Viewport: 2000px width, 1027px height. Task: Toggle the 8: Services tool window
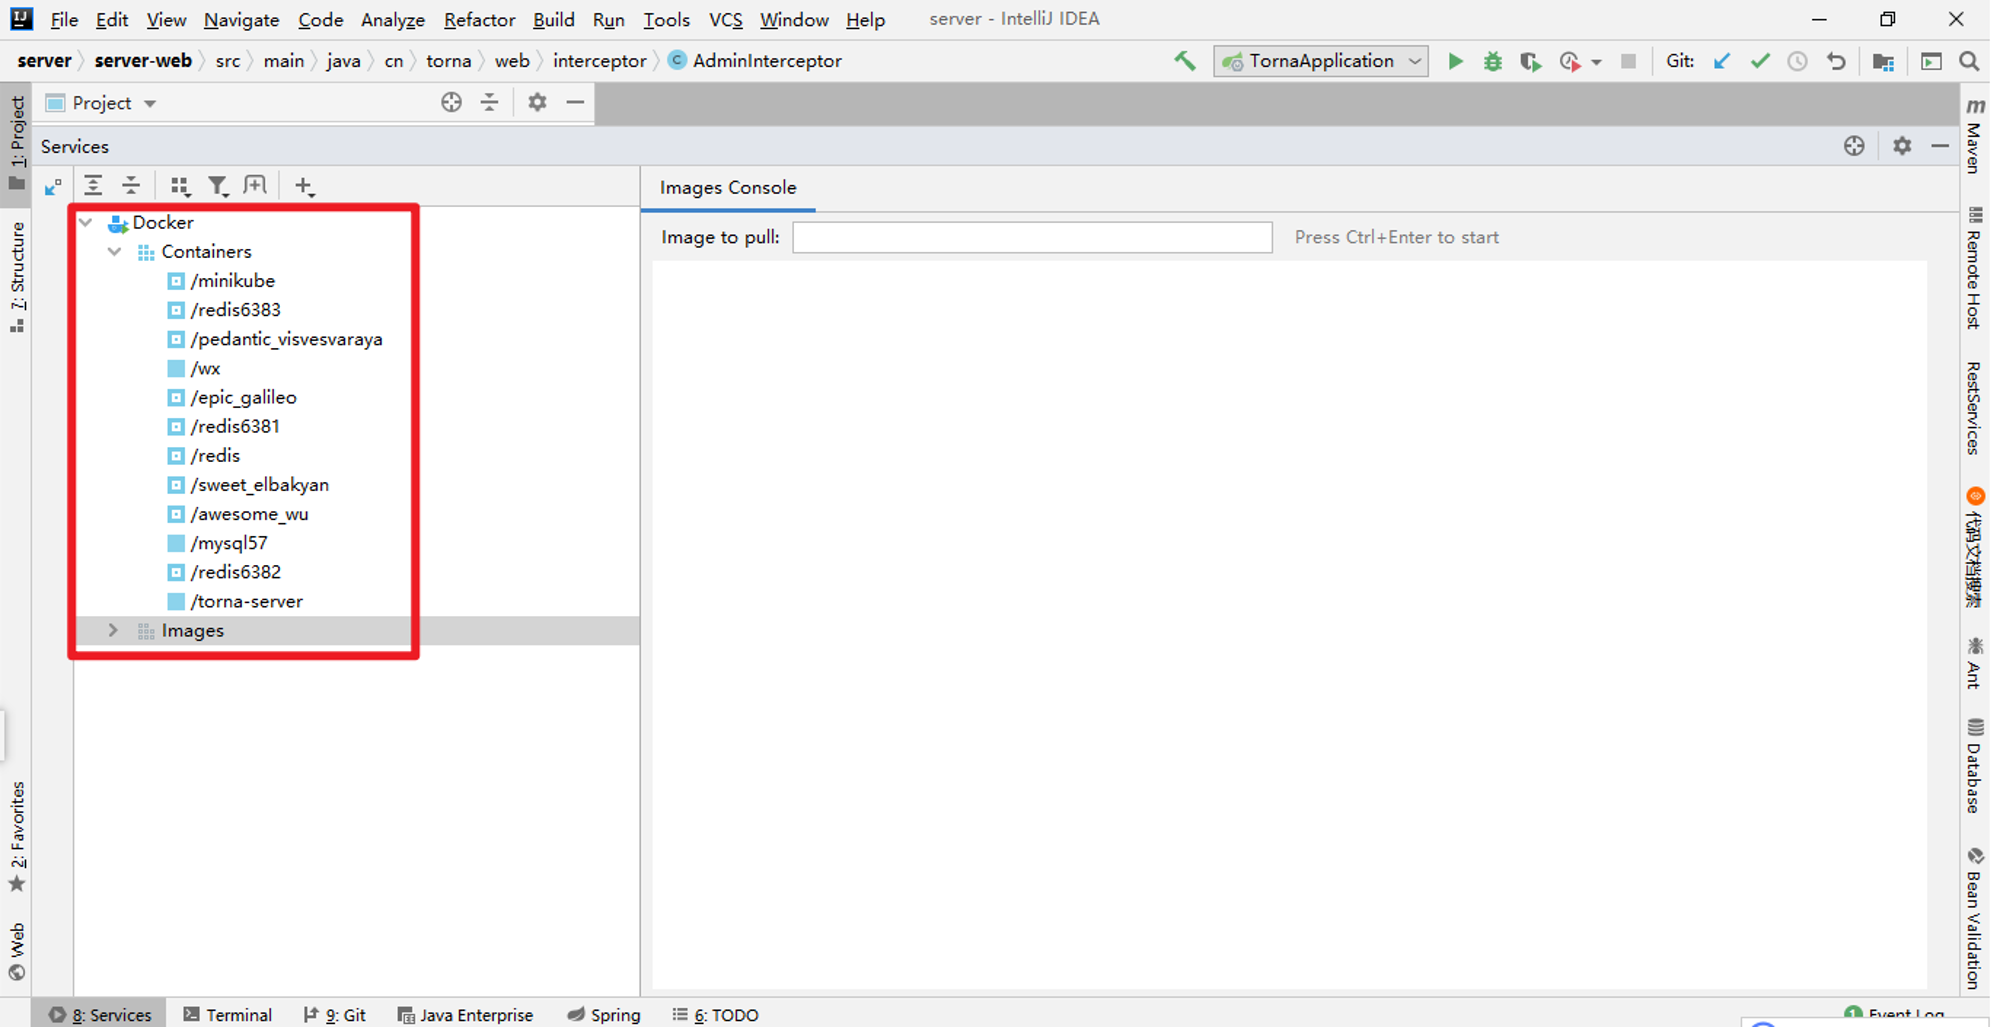[x=100, y=1014]
